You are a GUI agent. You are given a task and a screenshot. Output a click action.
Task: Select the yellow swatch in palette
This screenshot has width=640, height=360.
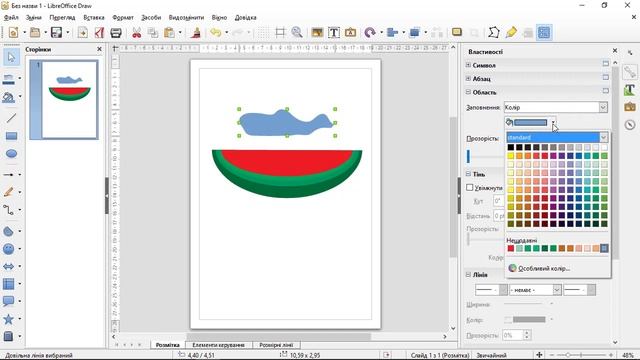click(511, 156)
